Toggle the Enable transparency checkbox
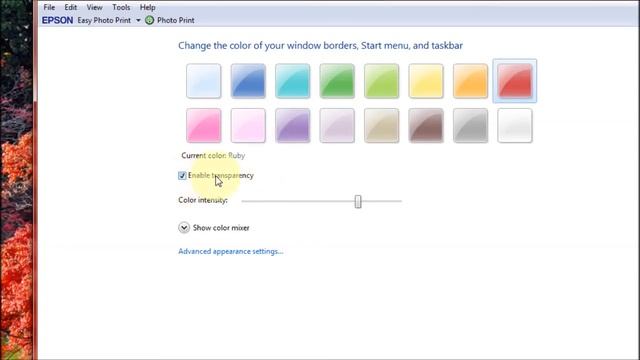Viewport: 640px width, 360px height. (182, 176)
